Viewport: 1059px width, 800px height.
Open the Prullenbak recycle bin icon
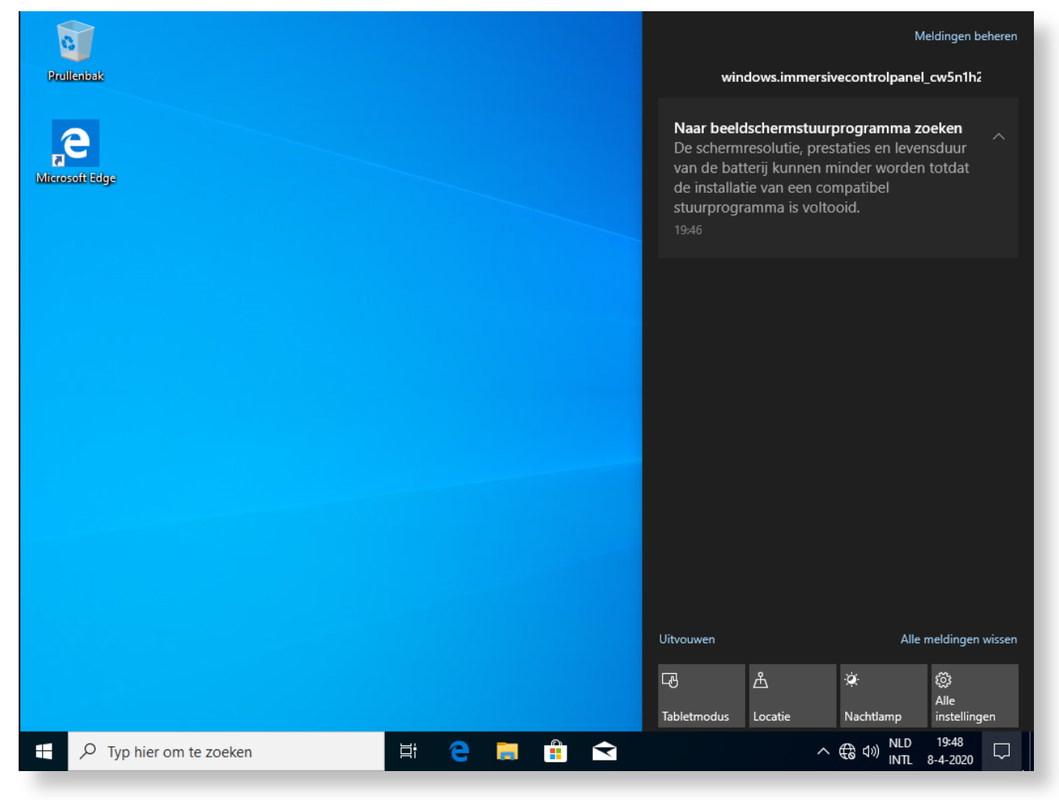(75, 51)
